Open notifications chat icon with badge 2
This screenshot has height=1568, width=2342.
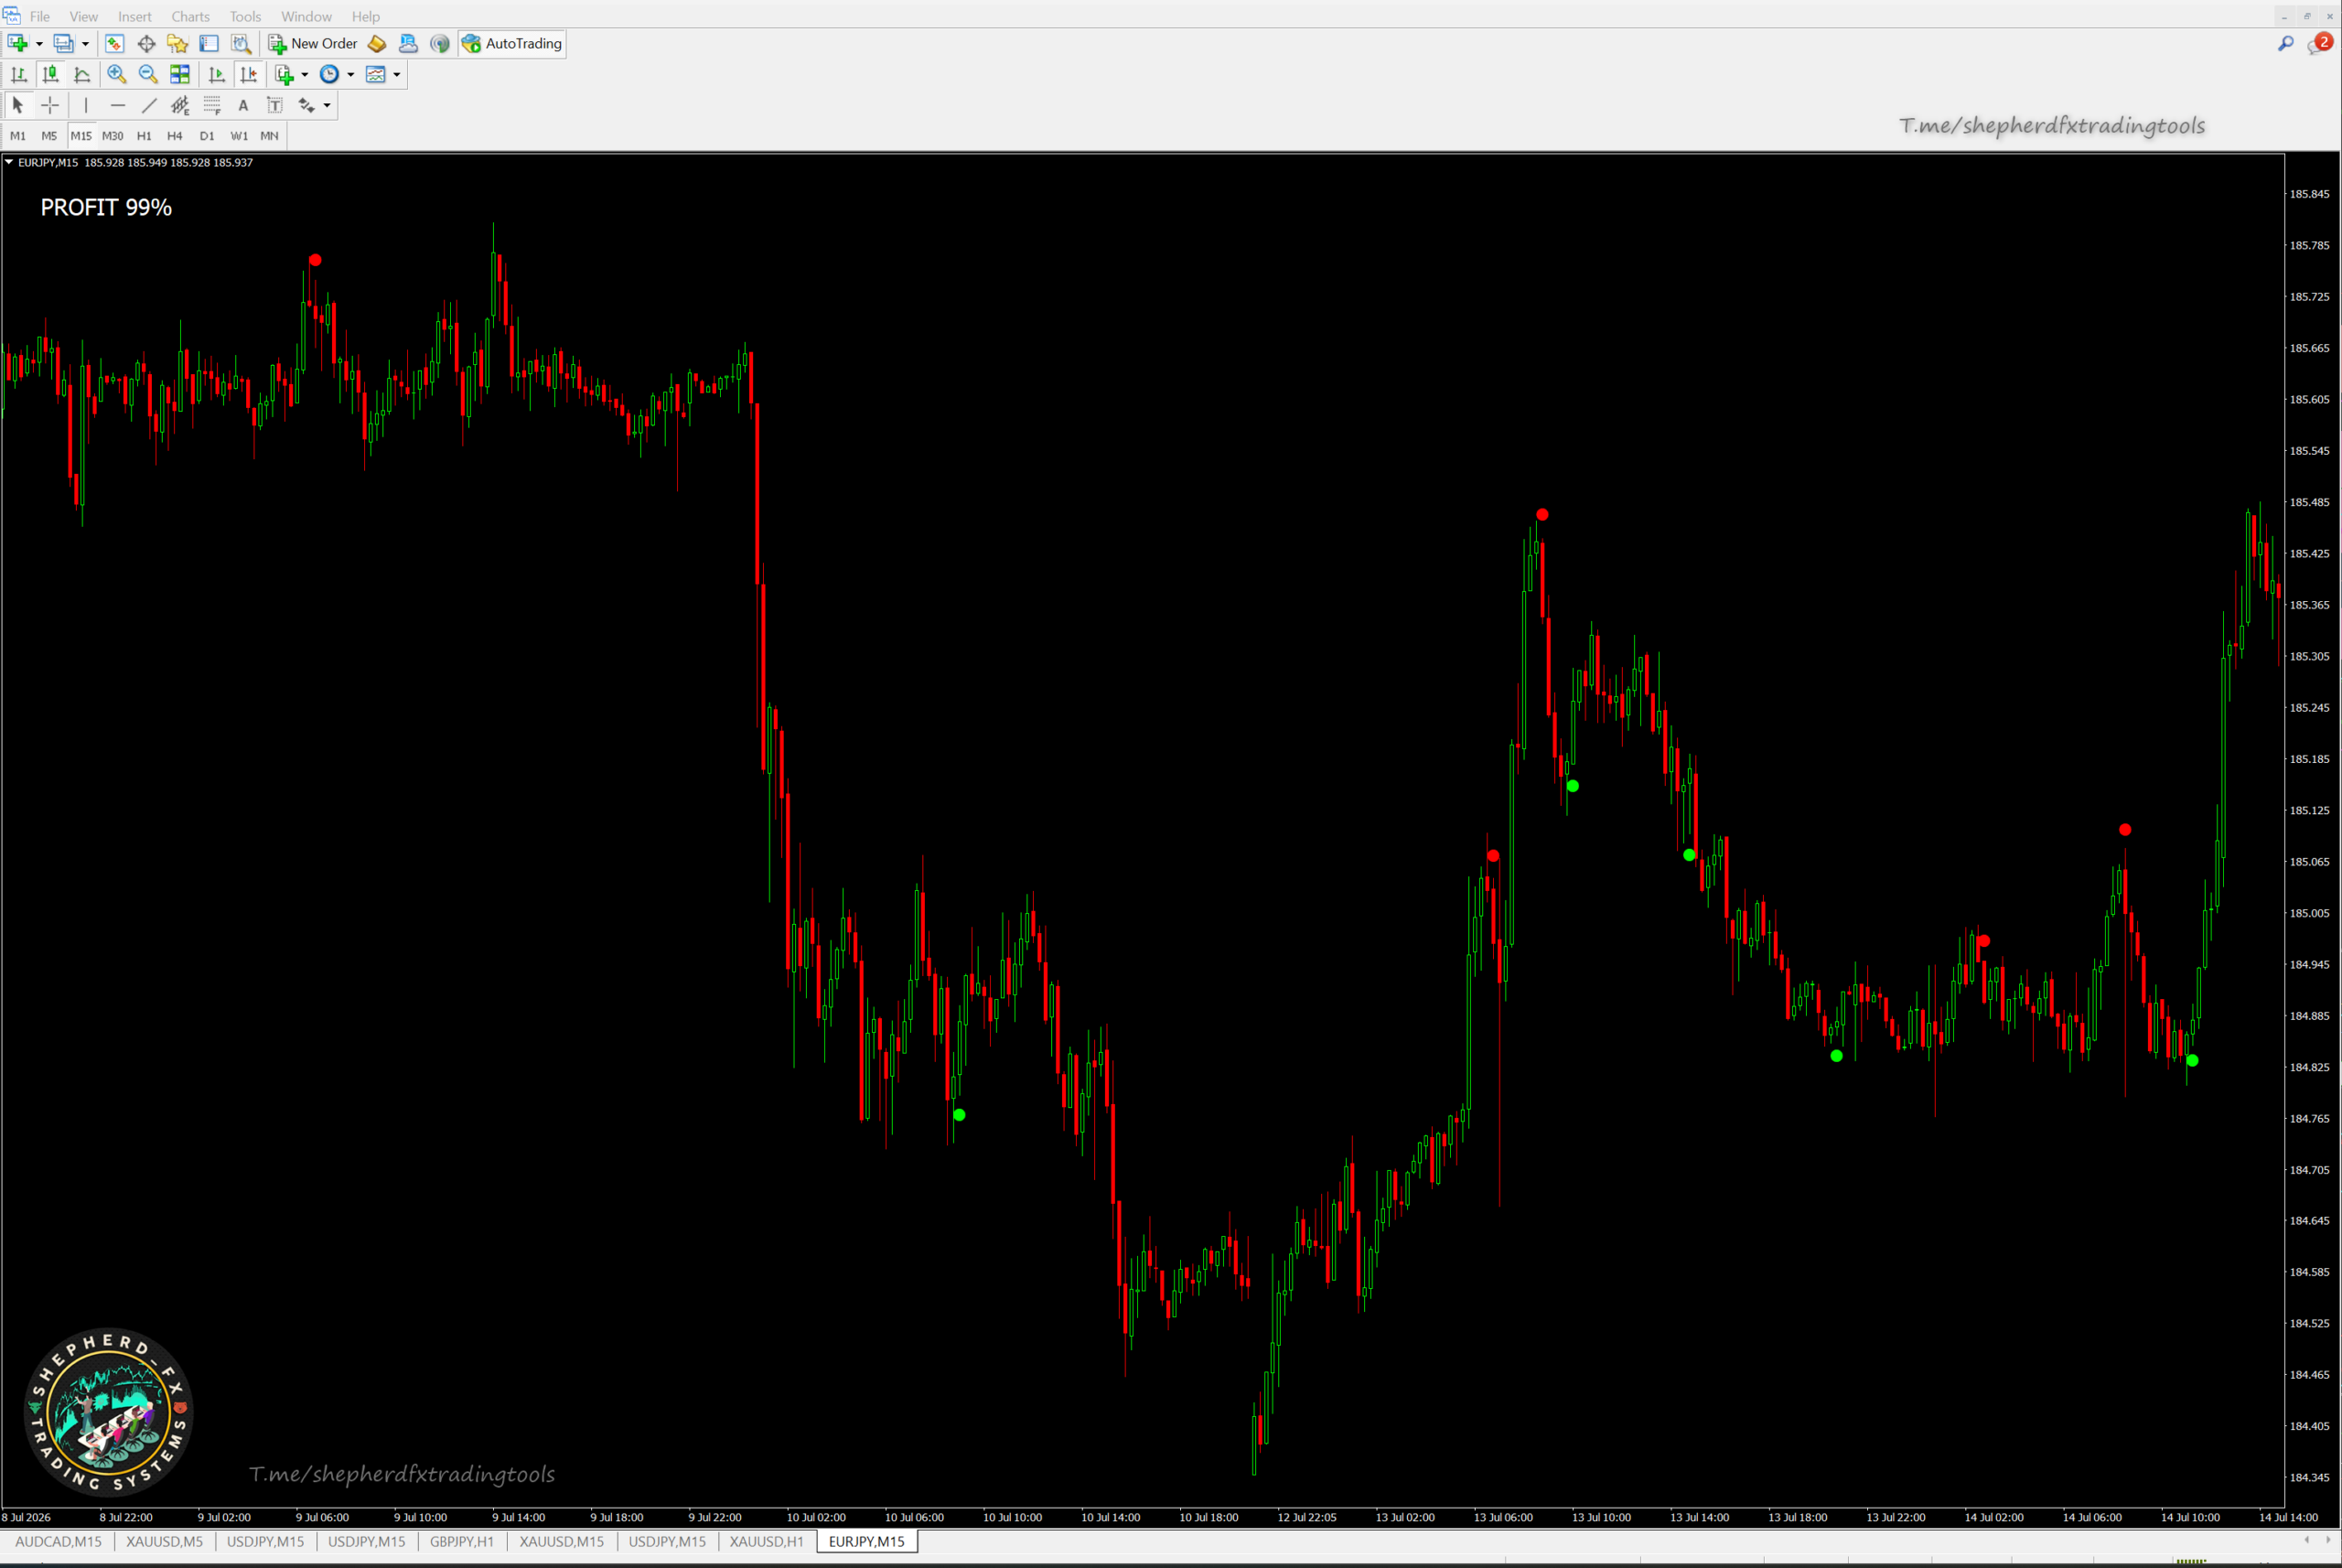click(2319, 44)
